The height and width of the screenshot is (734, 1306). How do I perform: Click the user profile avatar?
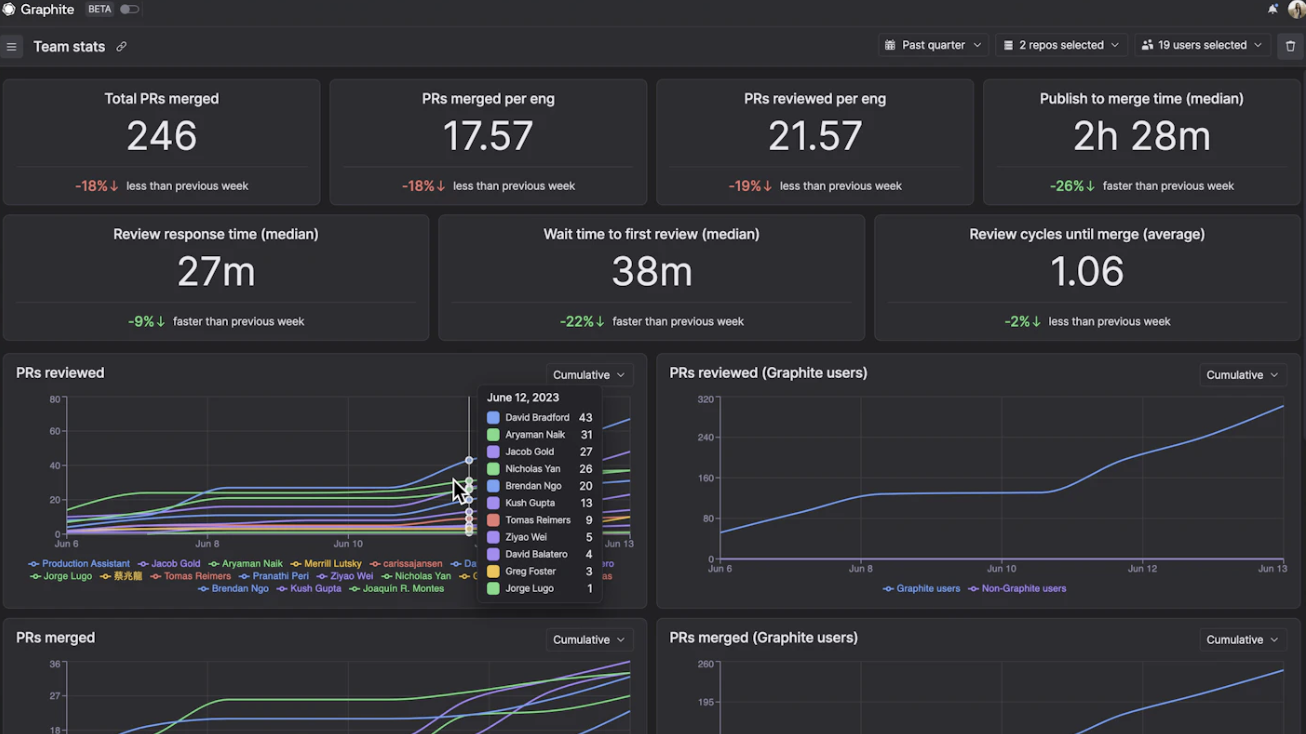pos(1296,10)
